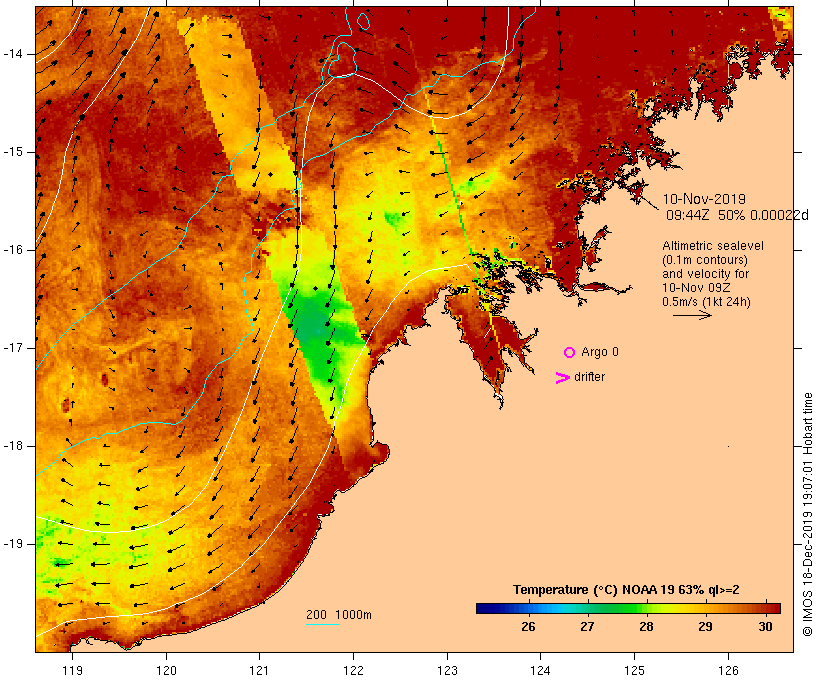
Task: Click the IMOS copyright timestamp text
Action: (x=807, y=514)
